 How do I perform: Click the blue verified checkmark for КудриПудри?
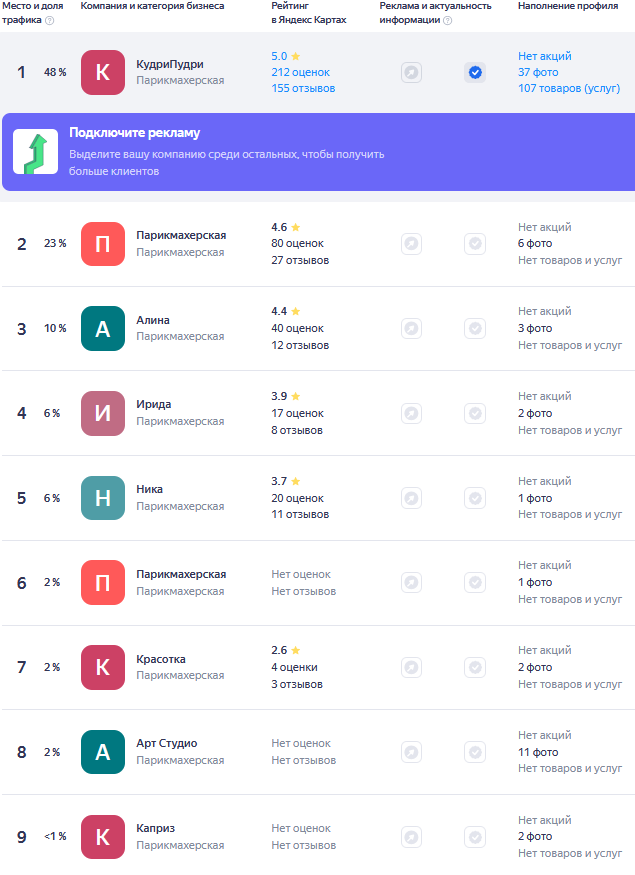coord(475,72)
